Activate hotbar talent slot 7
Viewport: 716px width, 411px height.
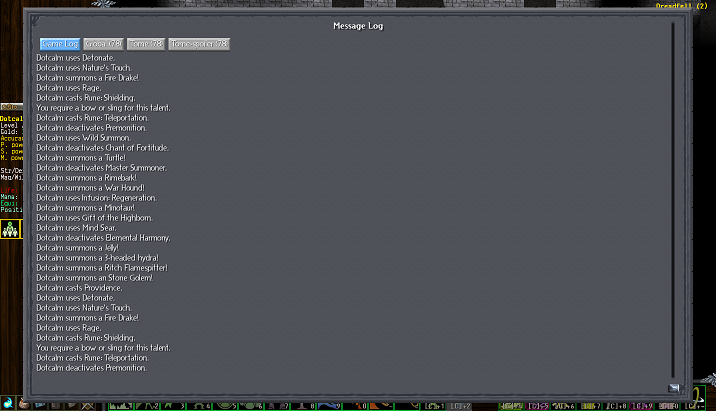point(278,406)
